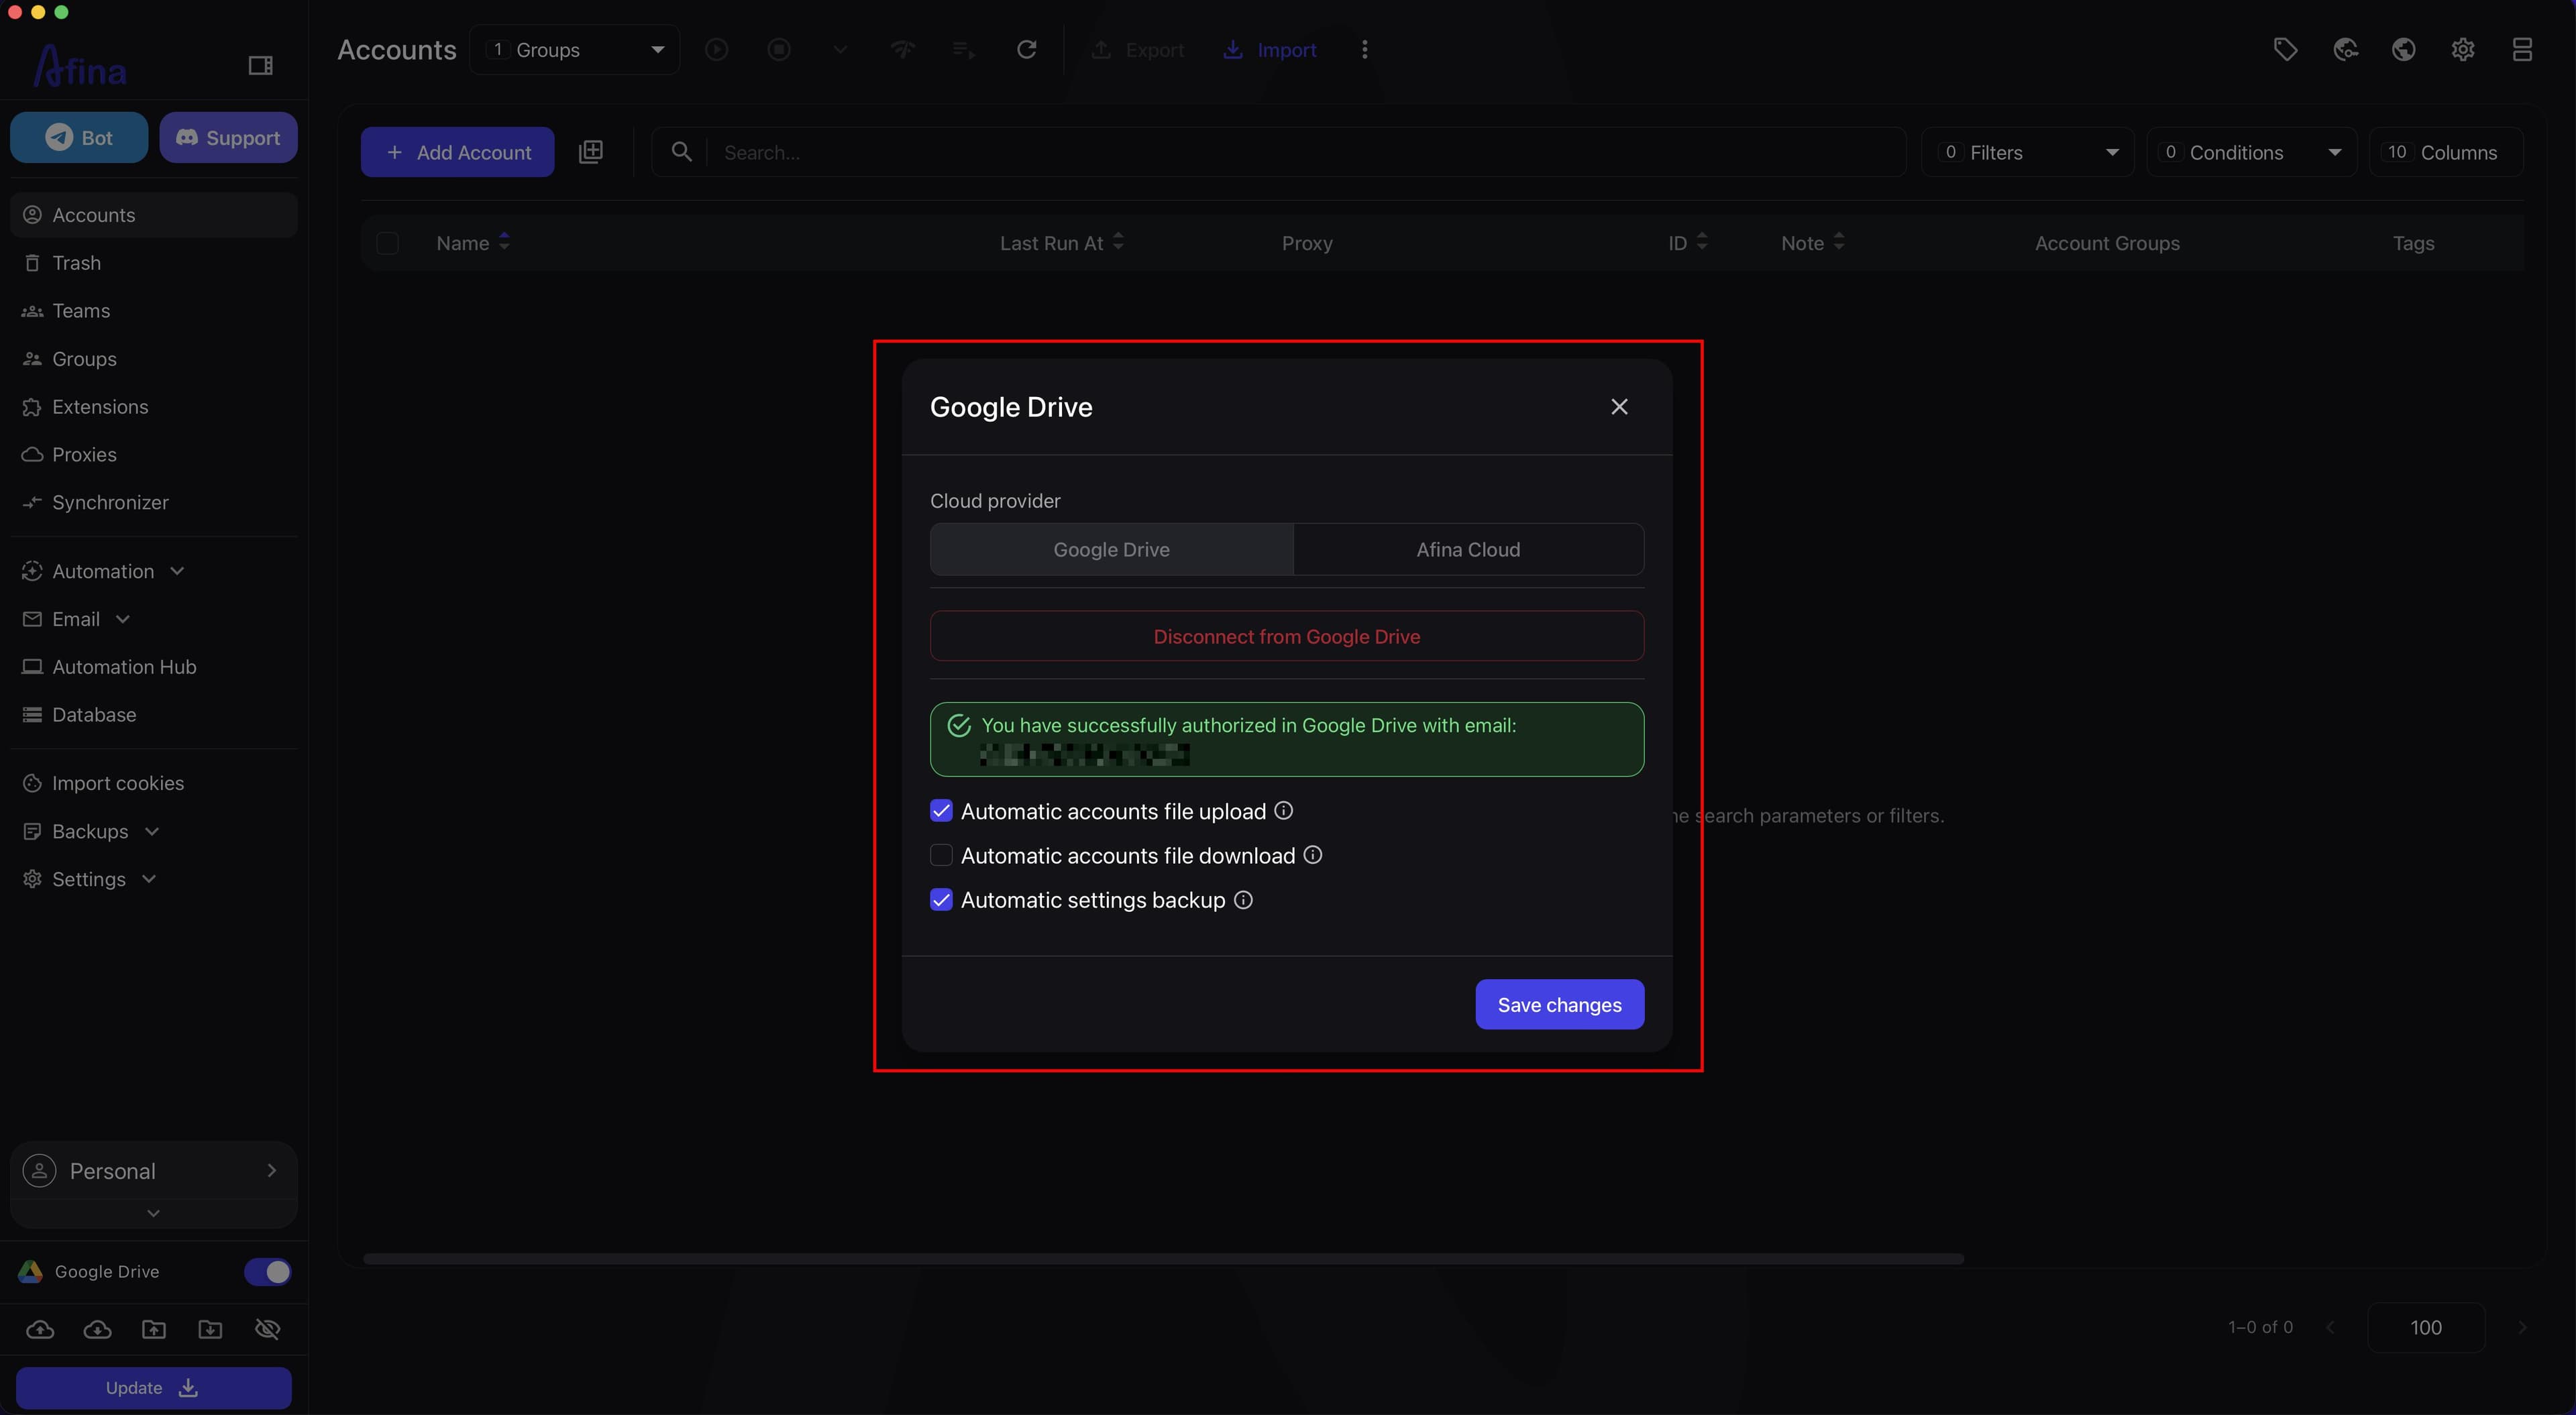The width and height of the screenshot is (2576, 1415).
Task: Expand chevron below Personal workspace
Action: (x=153, y=1213)
